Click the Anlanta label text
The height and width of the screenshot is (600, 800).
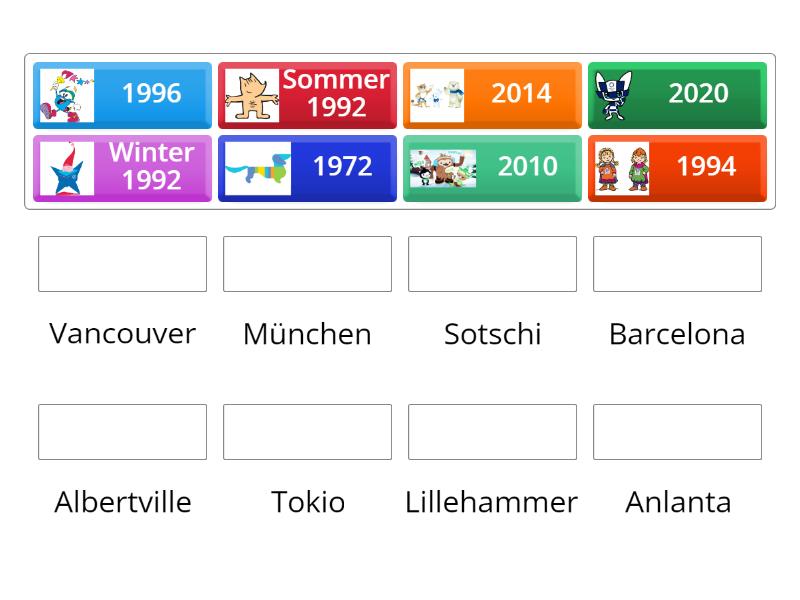point(677,502)
